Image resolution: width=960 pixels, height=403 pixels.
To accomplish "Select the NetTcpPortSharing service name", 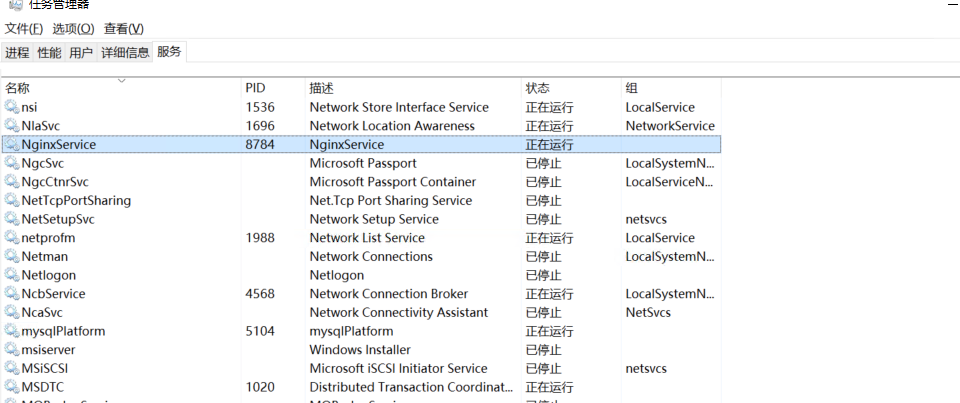I will coord(76,200).
